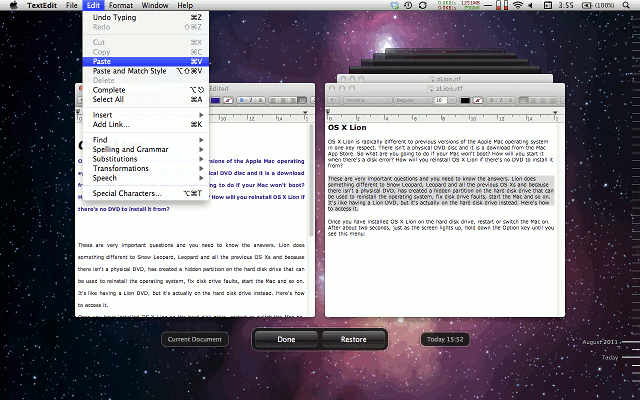The height and width of the screenshot is (400, 640).
Task: Click the font size field showing 10
Action: [x=440, y=100]
